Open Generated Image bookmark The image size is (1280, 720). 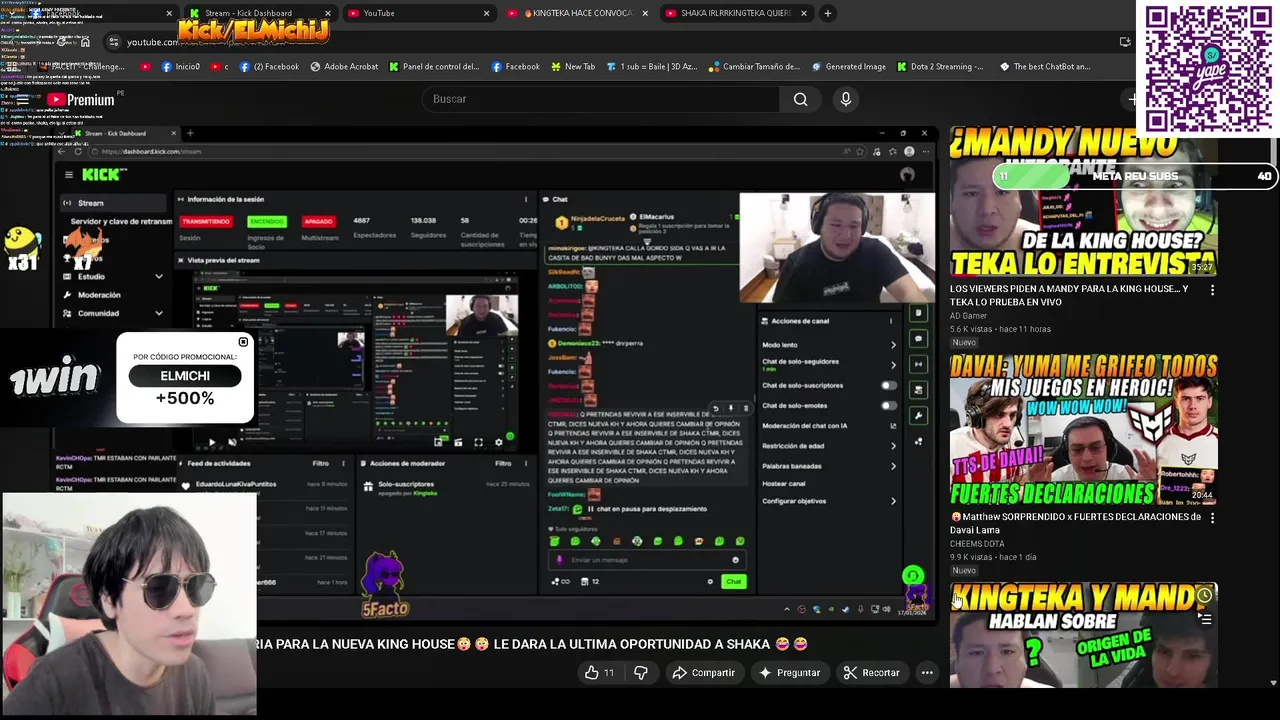(849, 67)
